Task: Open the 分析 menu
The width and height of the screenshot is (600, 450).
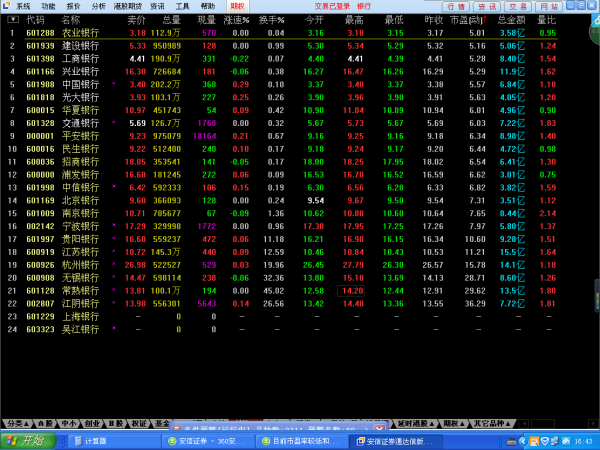Action: (x=98, y=6)
